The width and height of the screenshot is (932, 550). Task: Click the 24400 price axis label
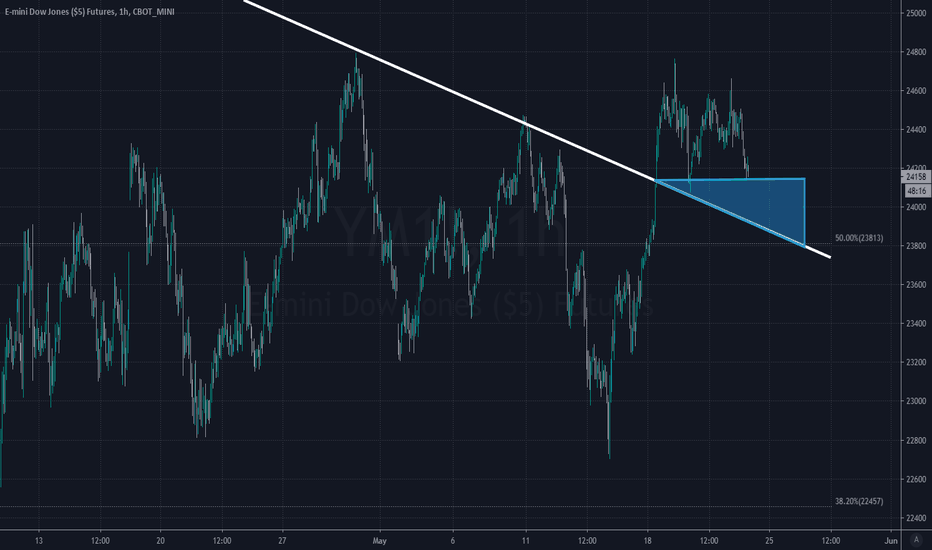point(916,130)
